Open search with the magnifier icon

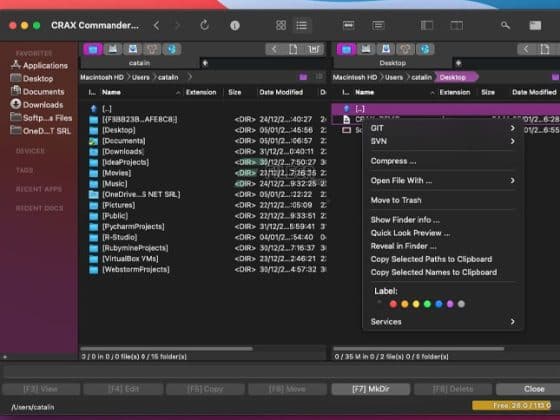(x=505, y=25)
